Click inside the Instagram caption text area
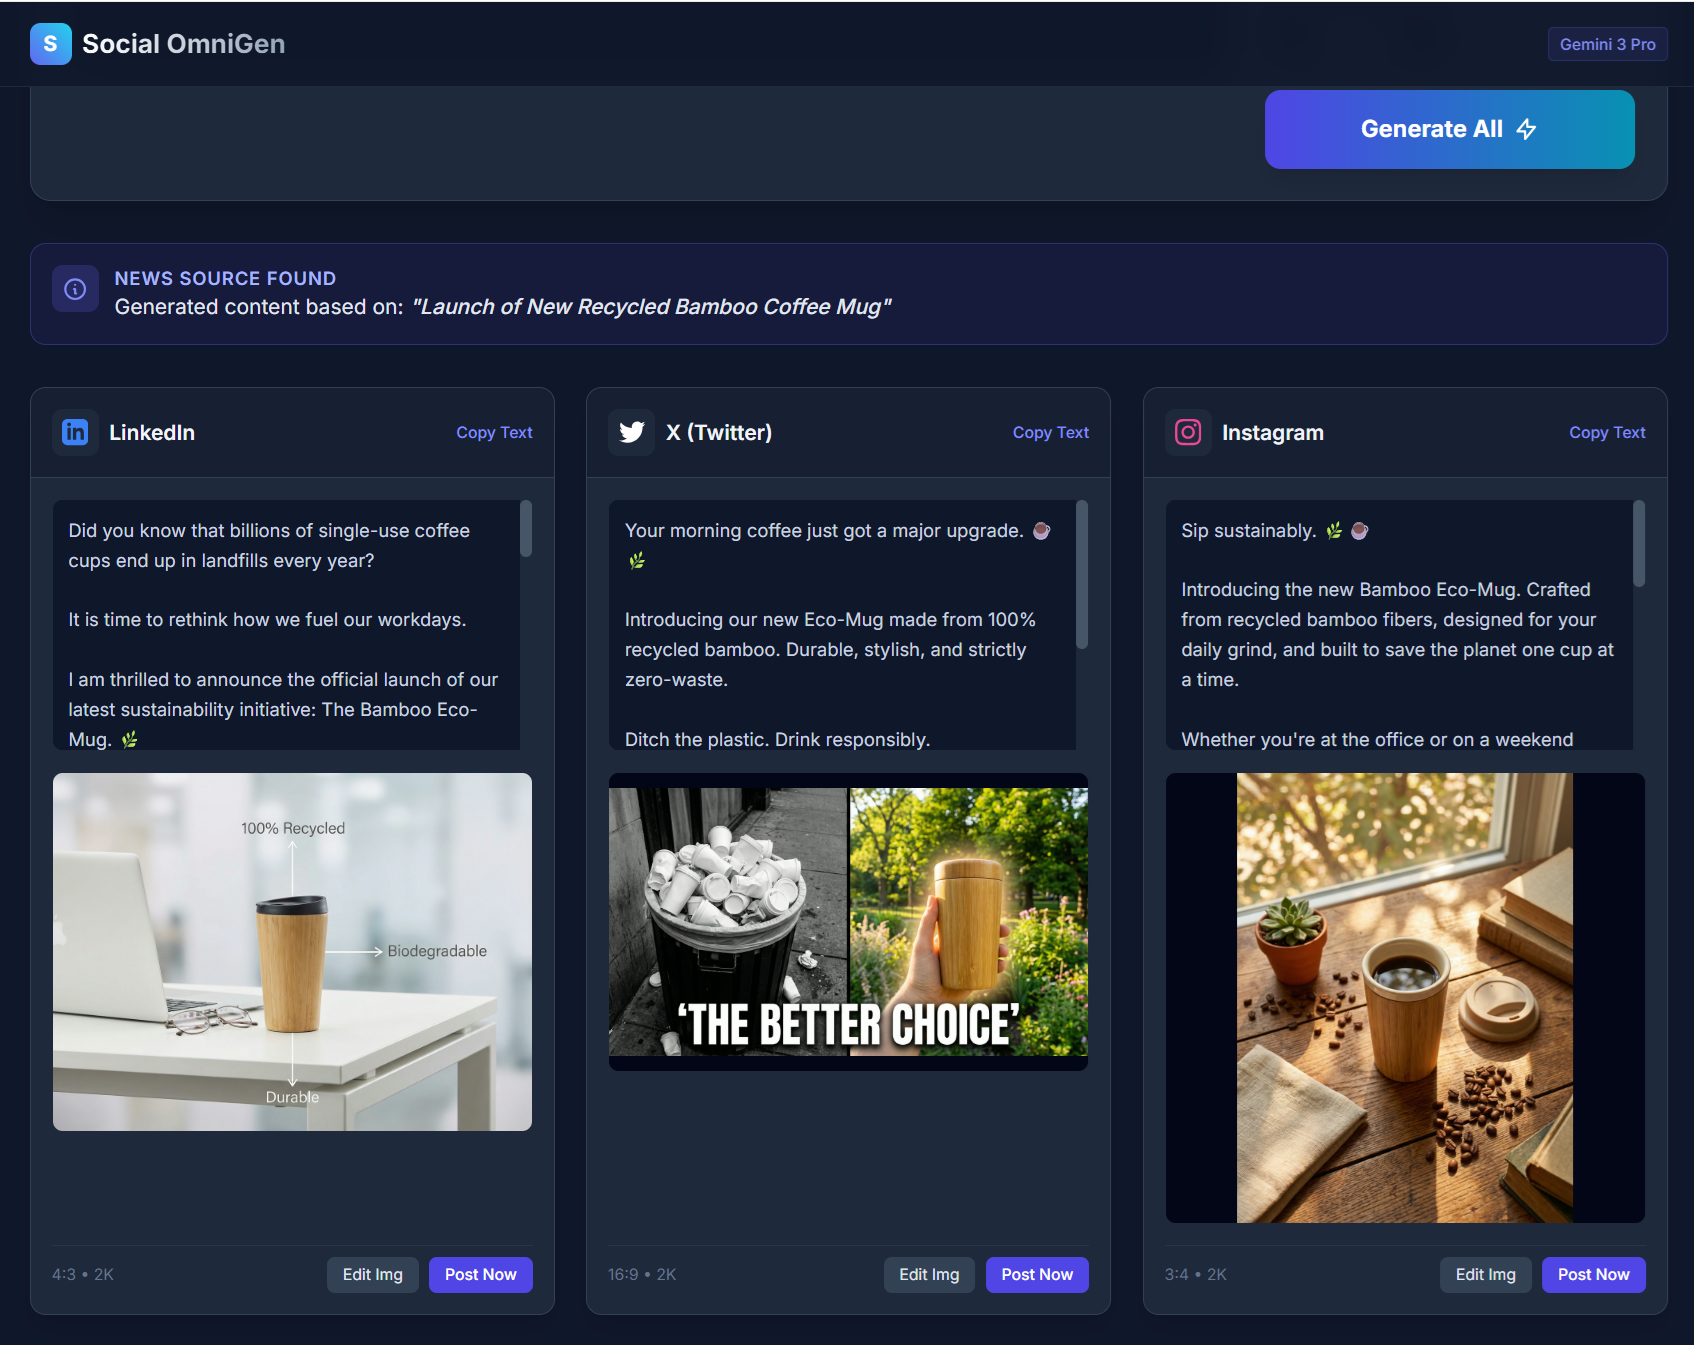The image size is (1694, 1345). coord(1399,625)
